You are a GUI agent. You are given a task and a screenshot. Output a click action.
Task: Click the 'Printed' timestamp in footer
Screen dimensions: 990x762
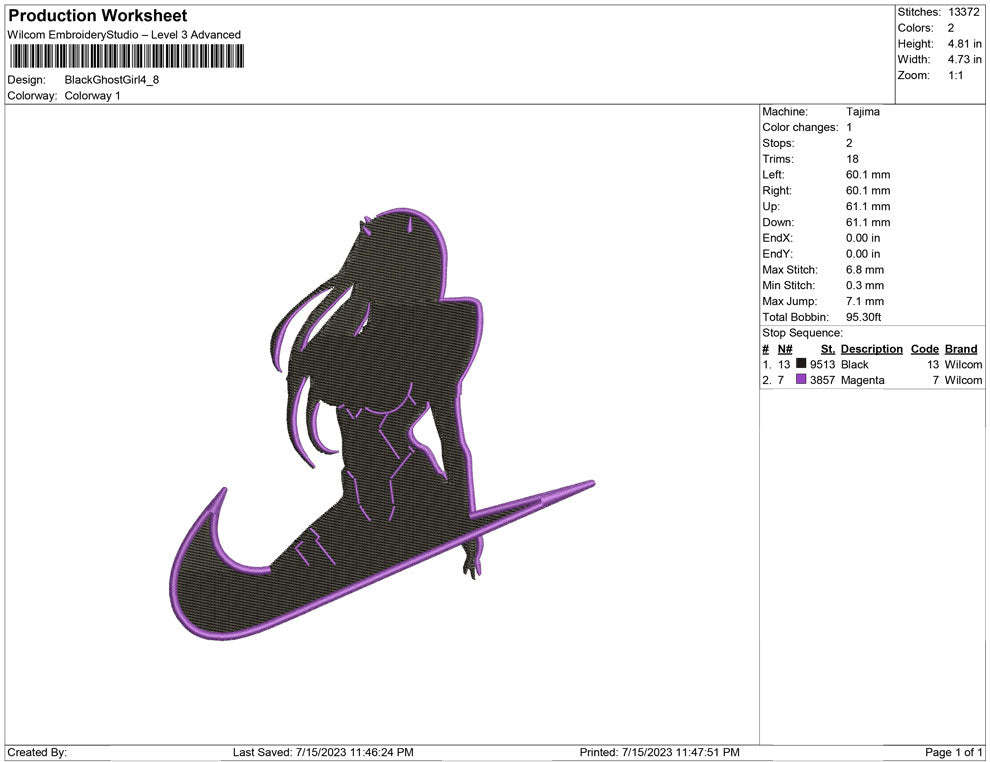click(659, 752)
